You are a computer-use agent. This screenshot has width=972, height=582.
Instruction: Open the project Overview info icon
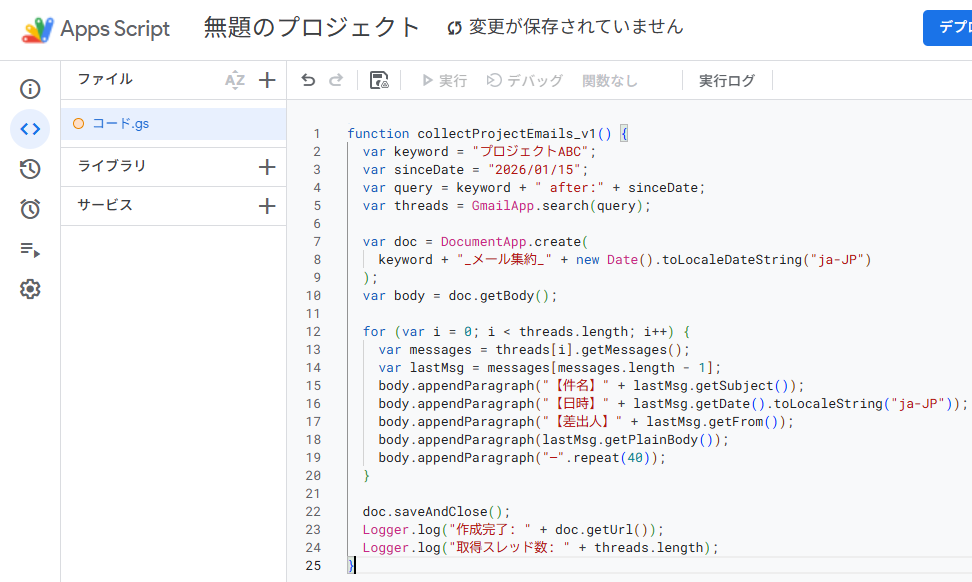coord(30,89)
